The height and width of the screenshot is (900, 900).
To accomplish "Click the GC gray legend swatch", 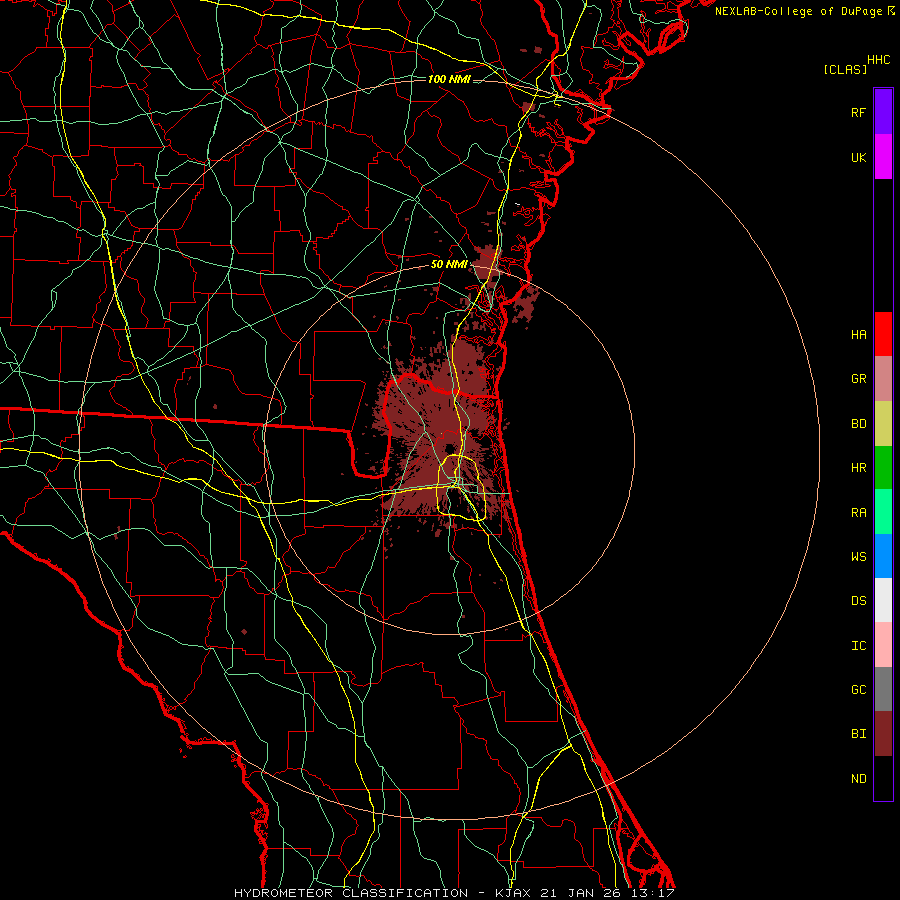I will [883, 689].
